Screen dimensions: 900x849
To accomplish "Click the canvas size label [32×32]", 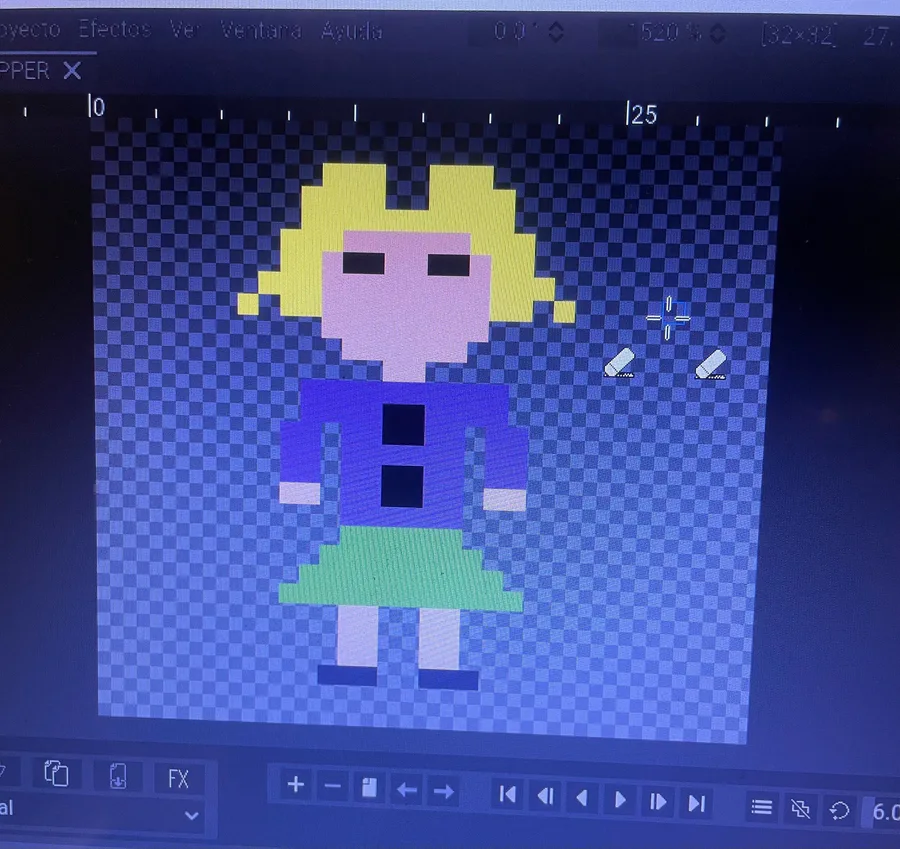I will [x=799, y=36].
